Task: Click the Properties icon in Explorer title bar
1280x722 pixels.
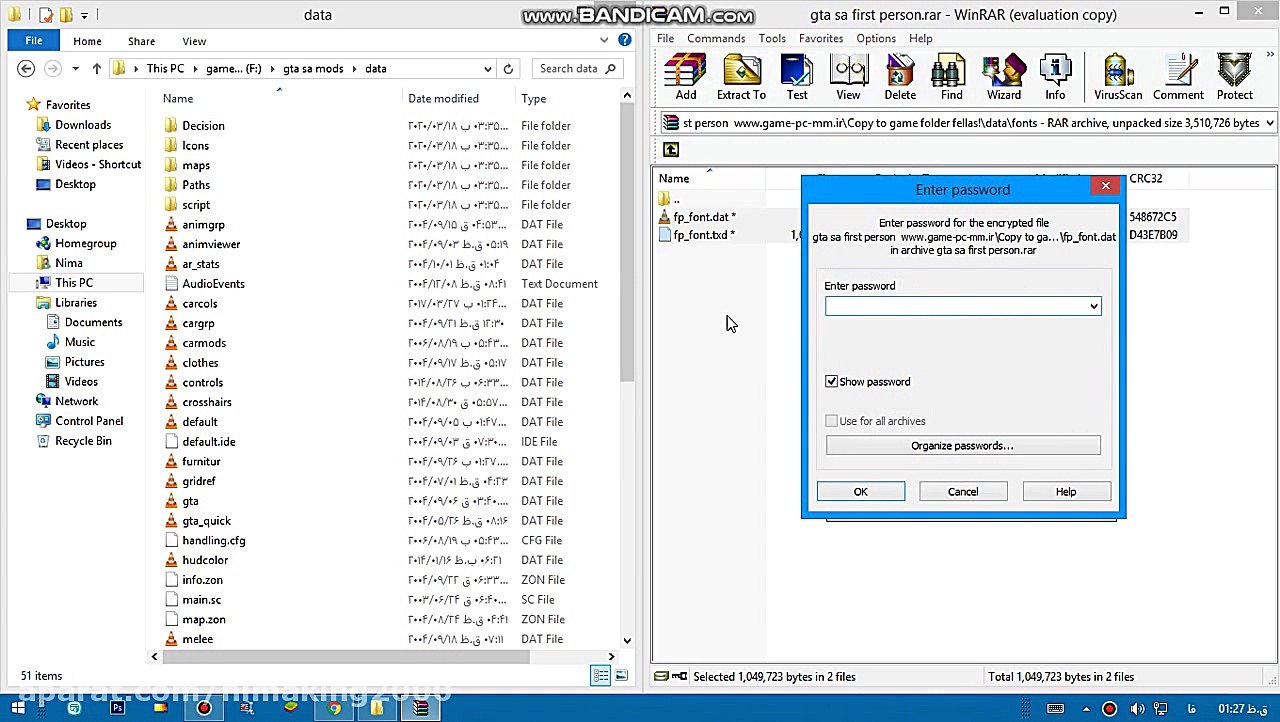Action: (x=47, y=15)
